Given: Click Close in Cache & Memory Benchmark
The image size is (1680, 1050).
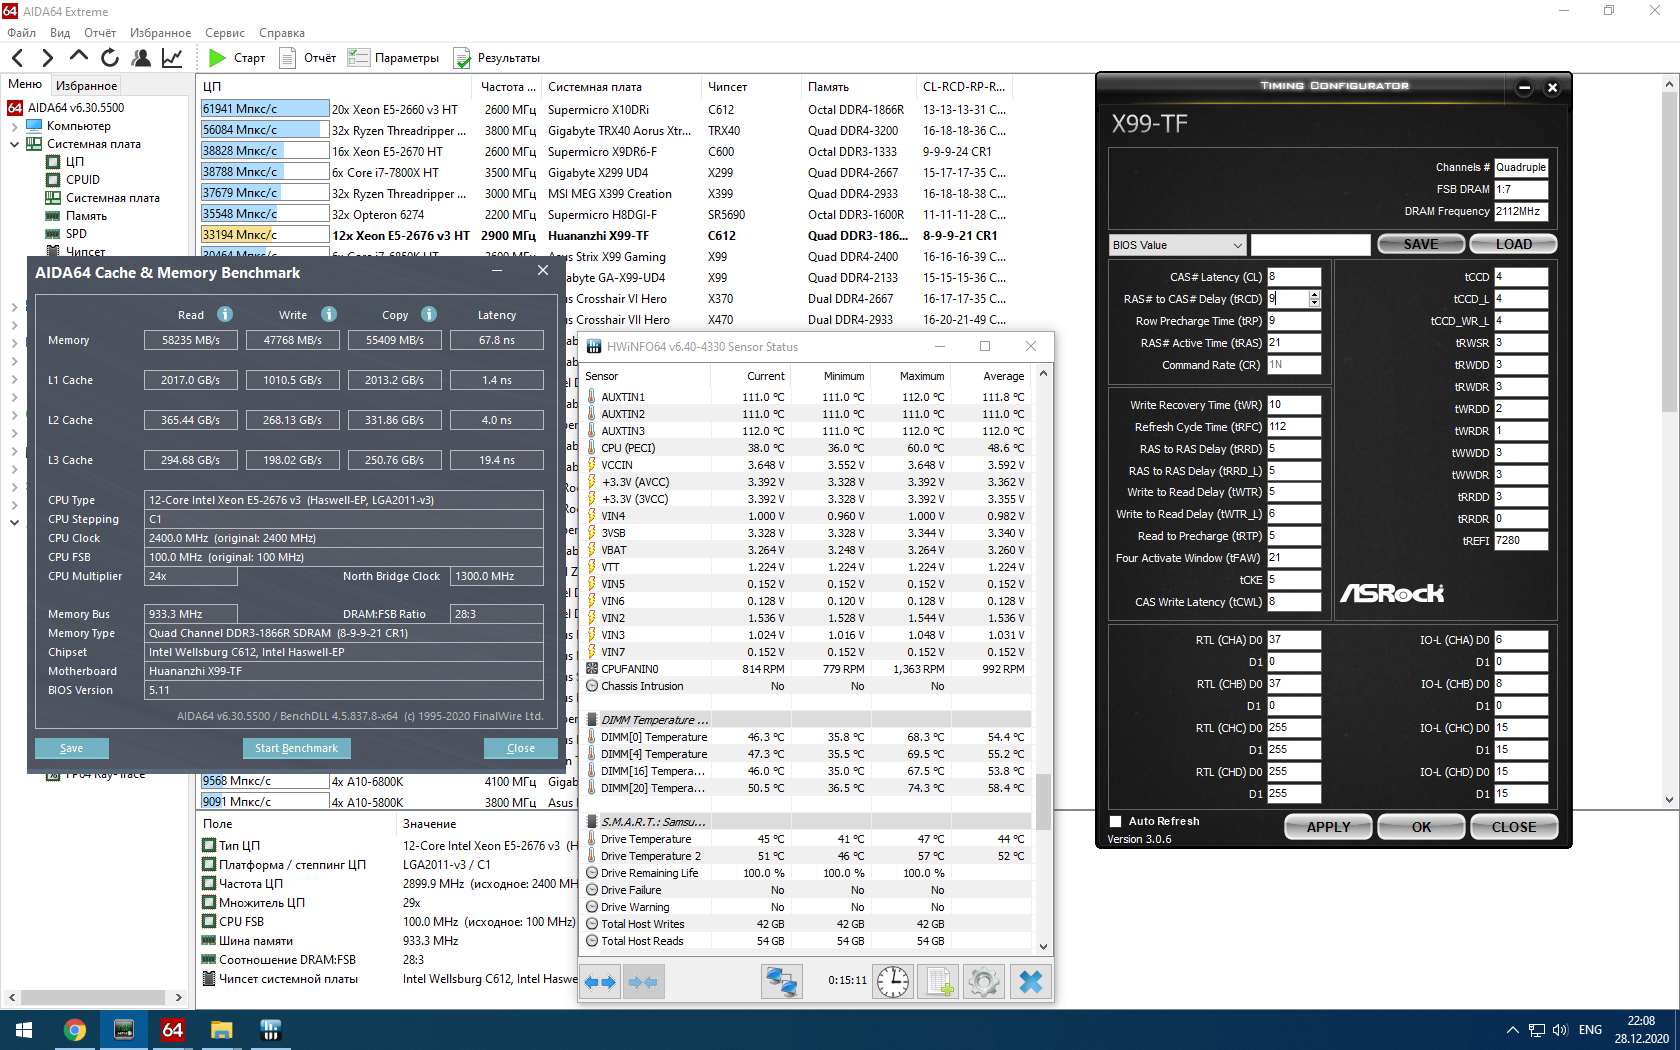Looking at the screenshot, I should (521, 748).
